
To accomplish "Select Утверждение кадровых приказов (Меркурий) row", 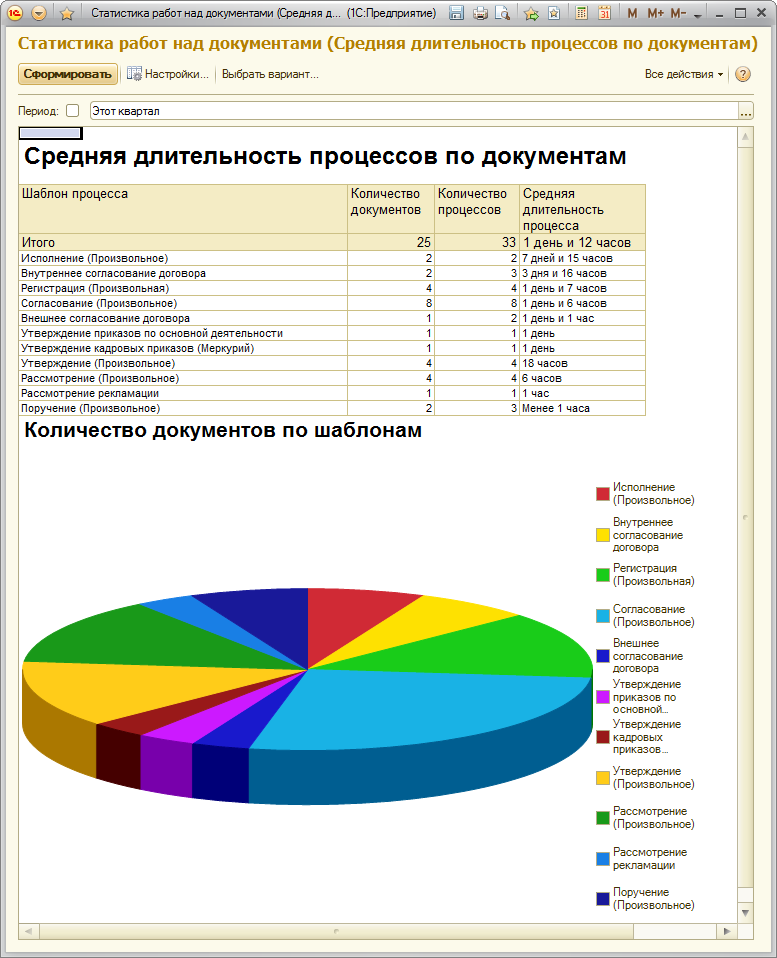I will (332, 348).
